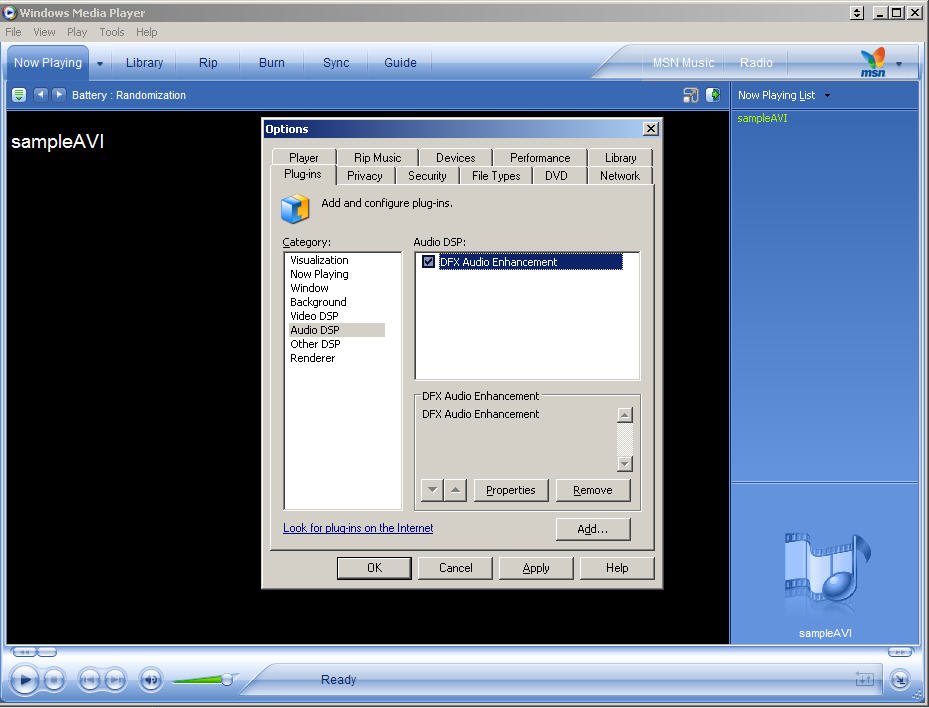
Task: Click the fast forward button at far right
Action: click(x=900, y=652)
